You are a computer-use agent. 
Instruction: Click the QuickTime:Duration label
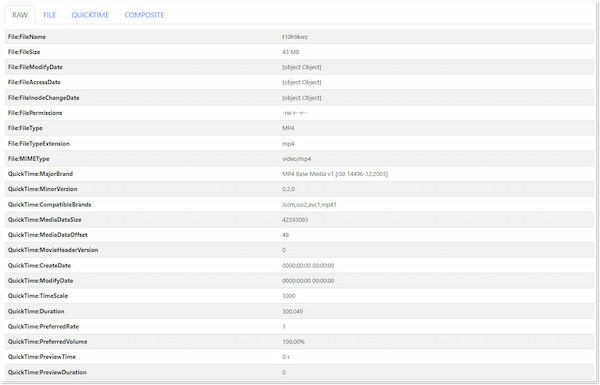pyautogui.click(x=36, y=311)
